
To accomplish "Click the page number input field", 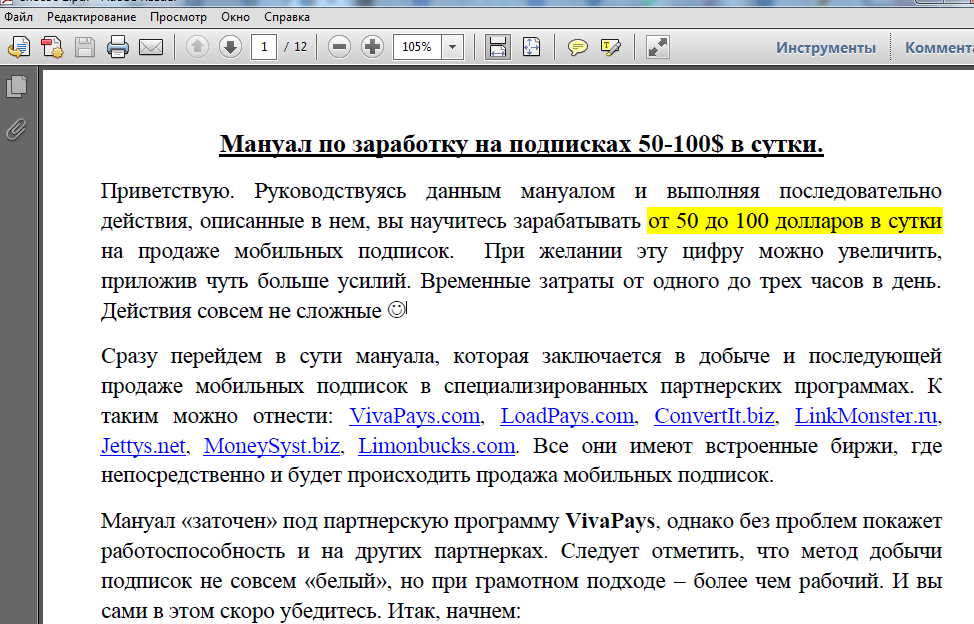I will (x=264, y=47).
